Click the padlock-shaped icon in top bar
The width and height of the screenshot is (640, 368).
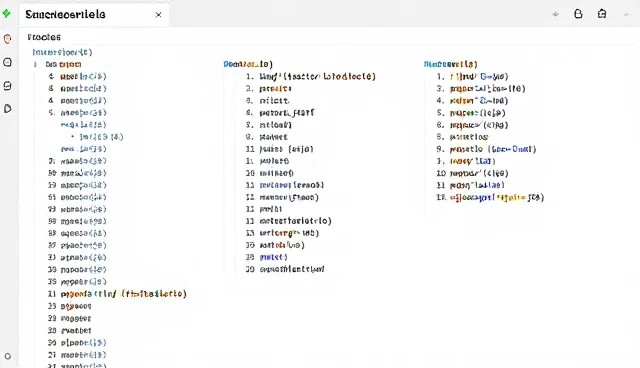tap(578, 14)
